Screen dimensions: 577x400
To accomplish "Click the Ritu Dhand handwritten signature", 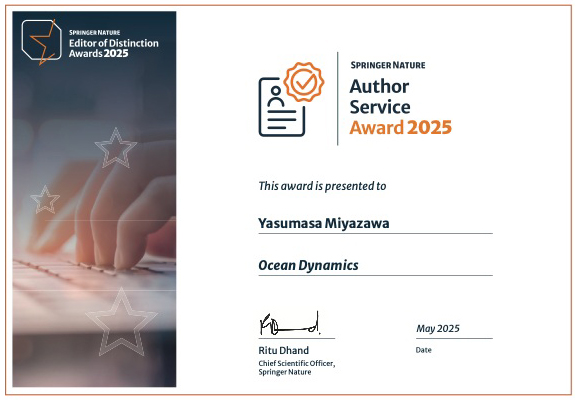I will pos(290,323).
